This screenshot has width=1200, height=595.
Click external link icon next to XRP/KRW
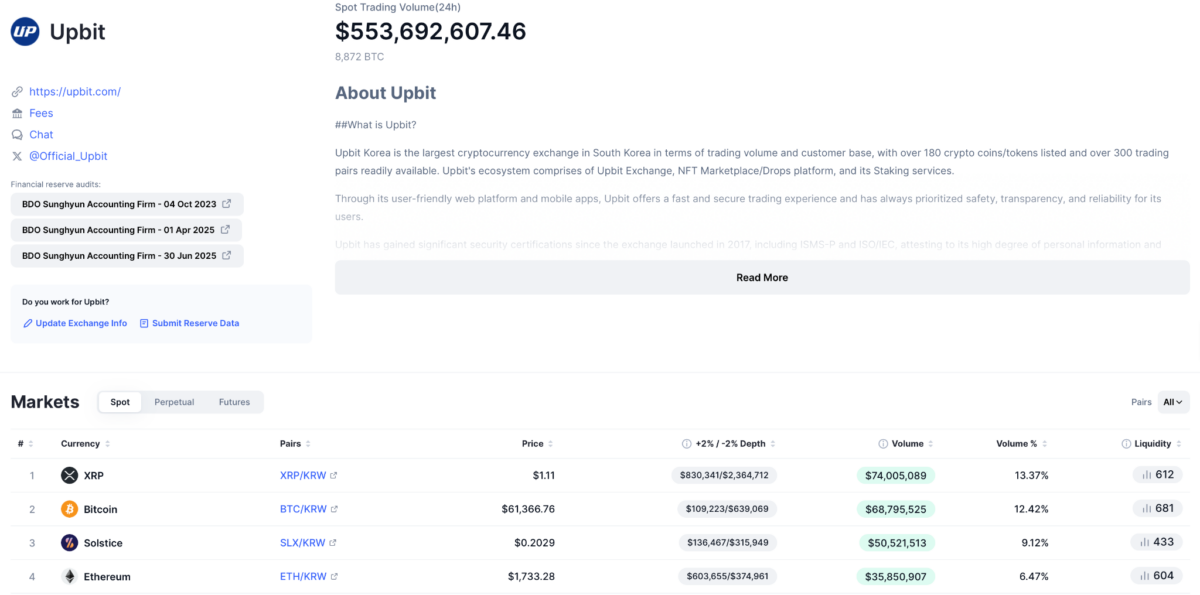pyautogui.click(x=334, y=476)
